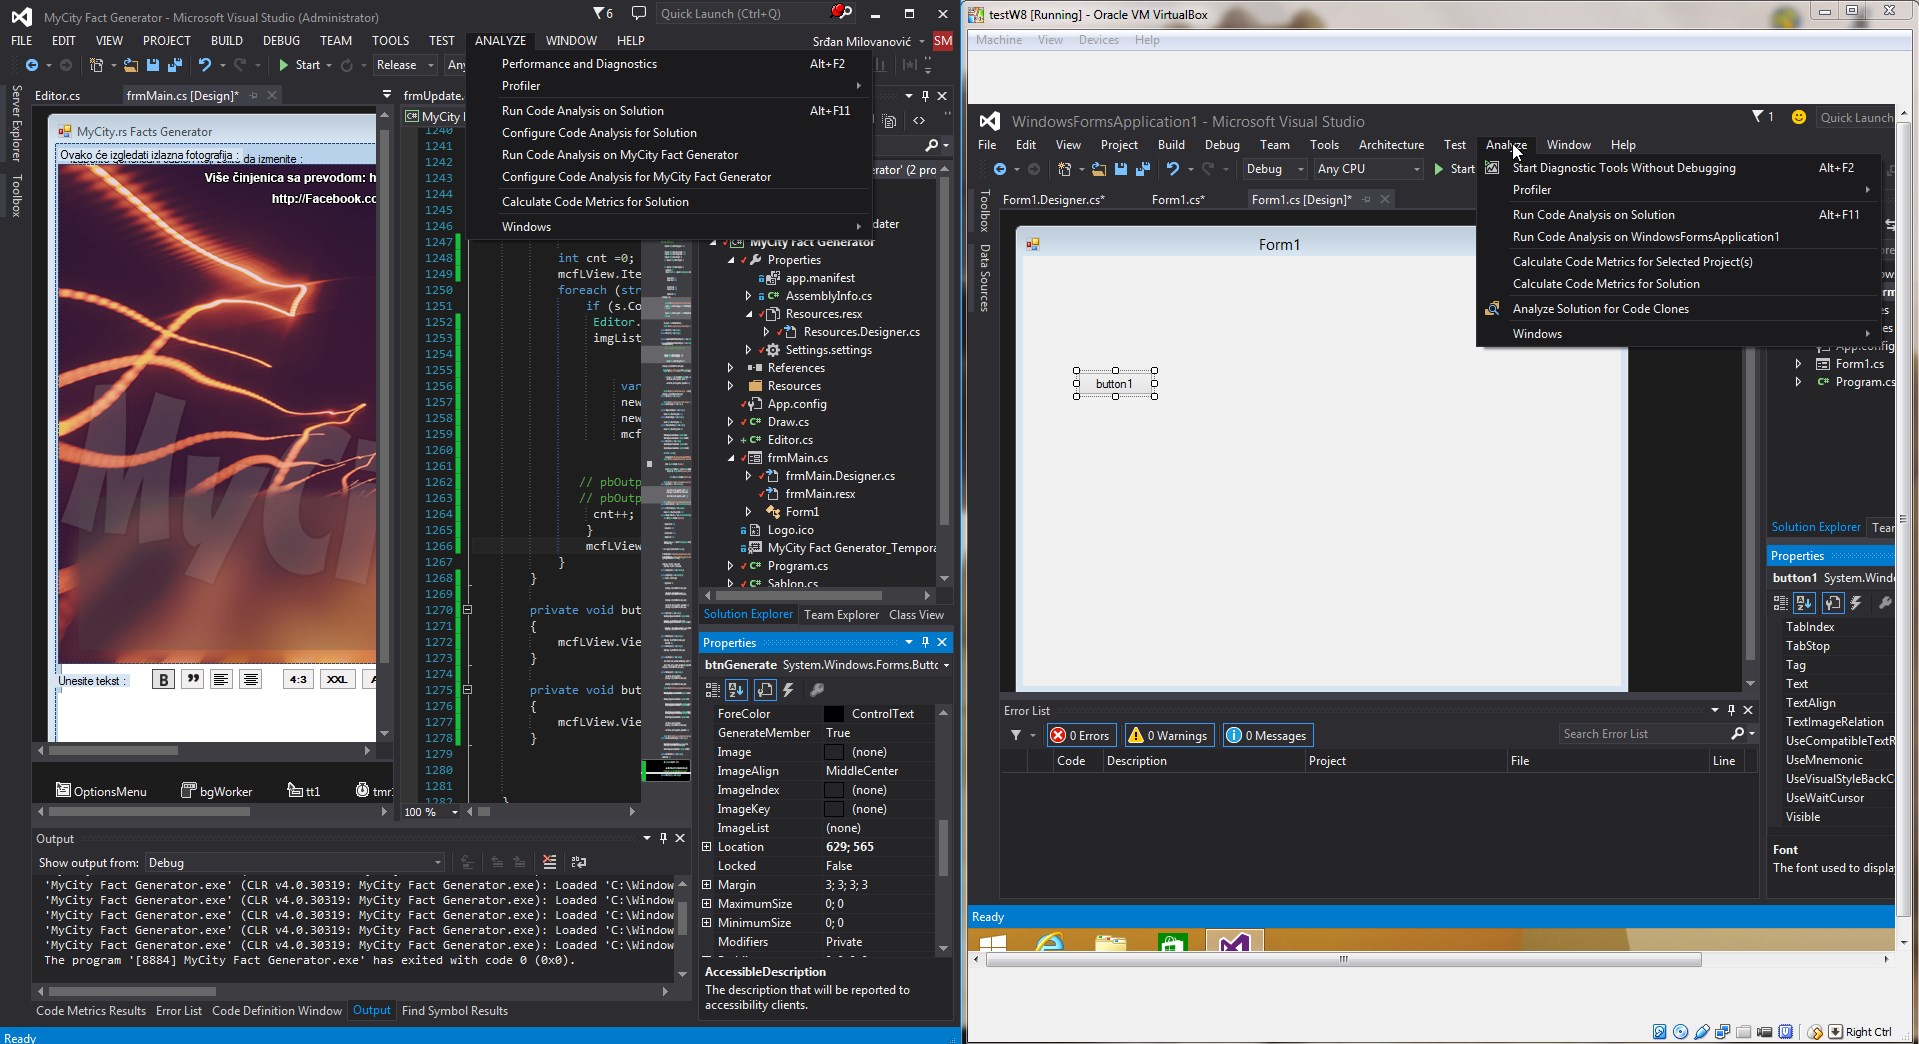This screenshot has height=1044, width=1919.
Task: Click Clear All icon in Output panel
Action: coord(549,862)
